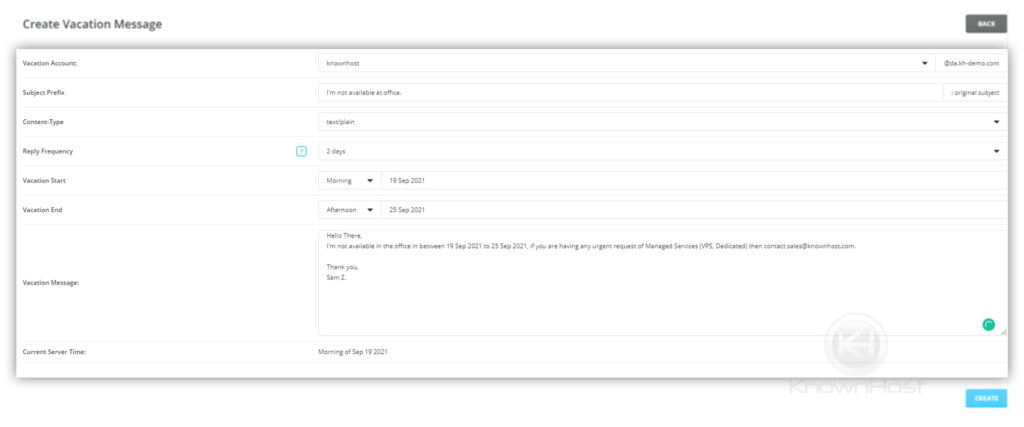Click the 'Morning of Sep 19 2021' text

pos(353,352)
